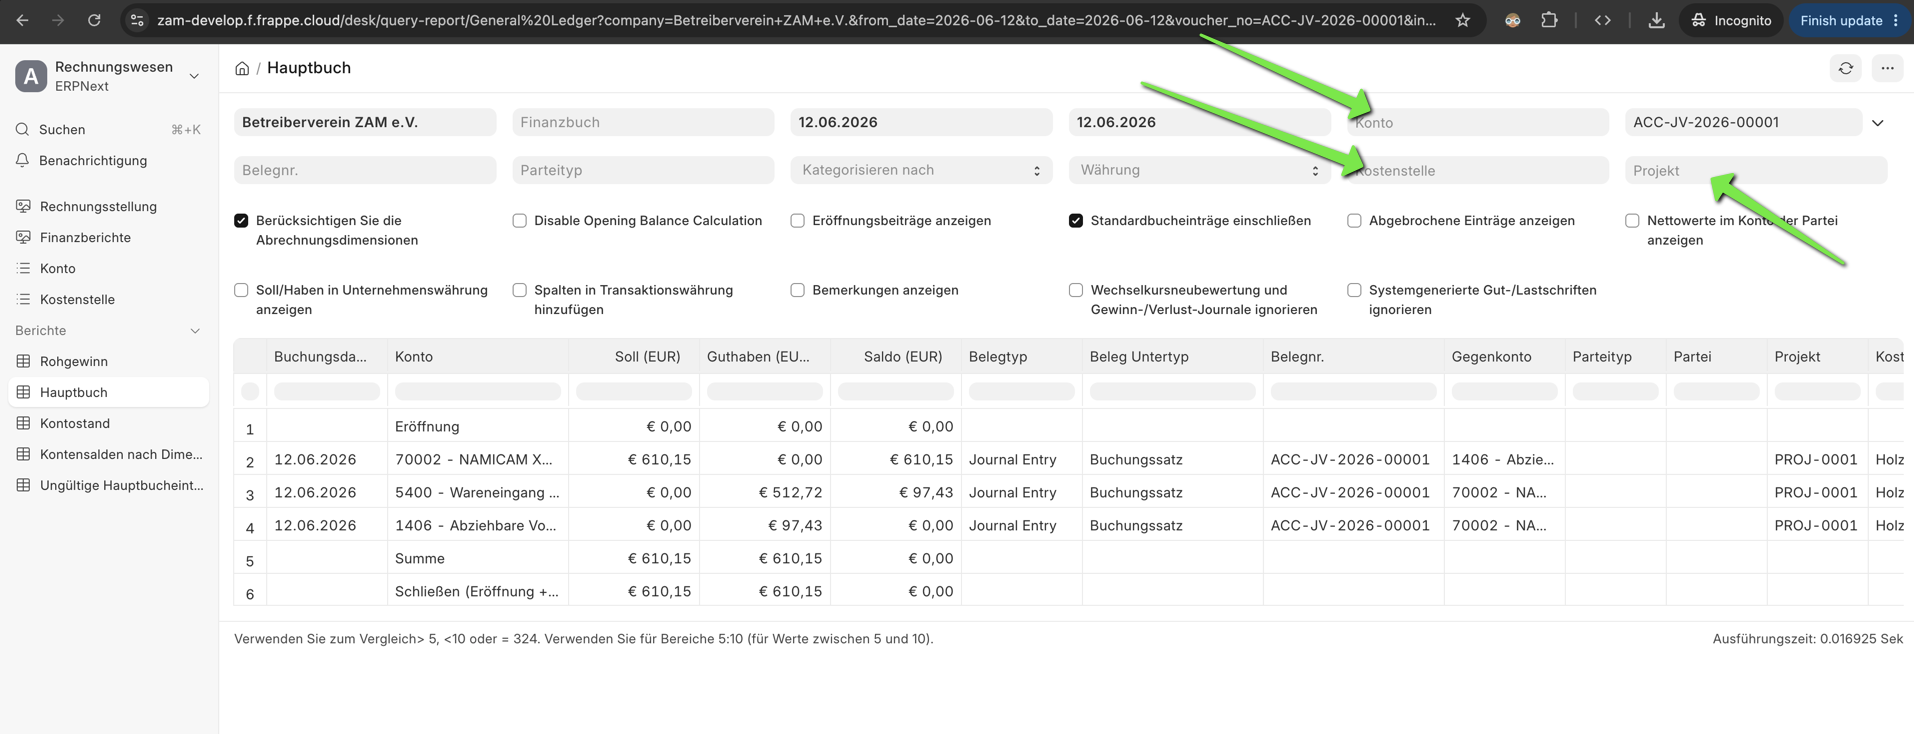The image size is (1914, 734).
Task: Select the 70002 - NAMICAM account cell
Action: coord(477,459)
